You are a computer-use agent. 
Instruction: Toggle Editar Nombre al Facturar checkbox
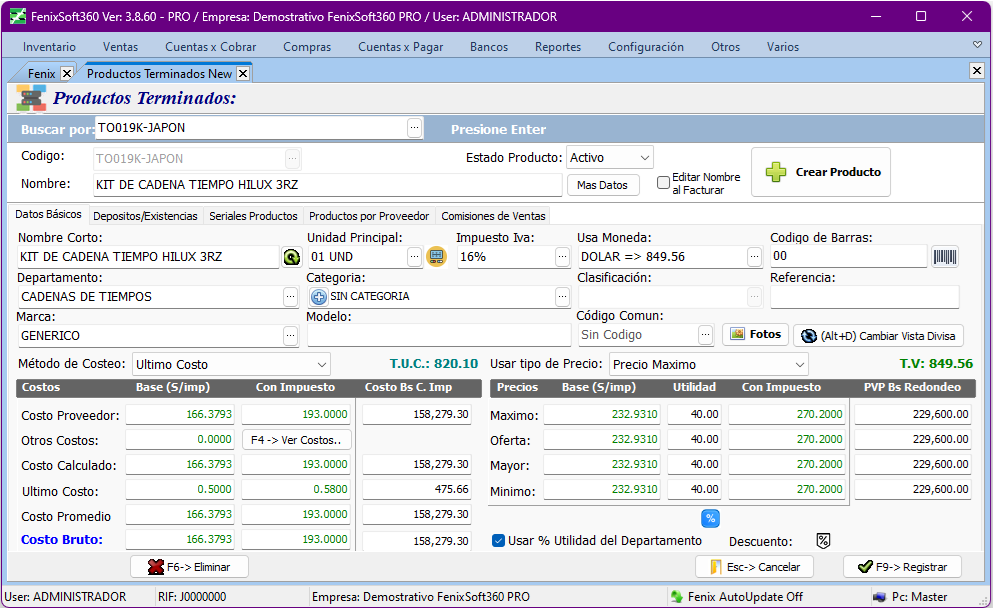pos(663,182)
